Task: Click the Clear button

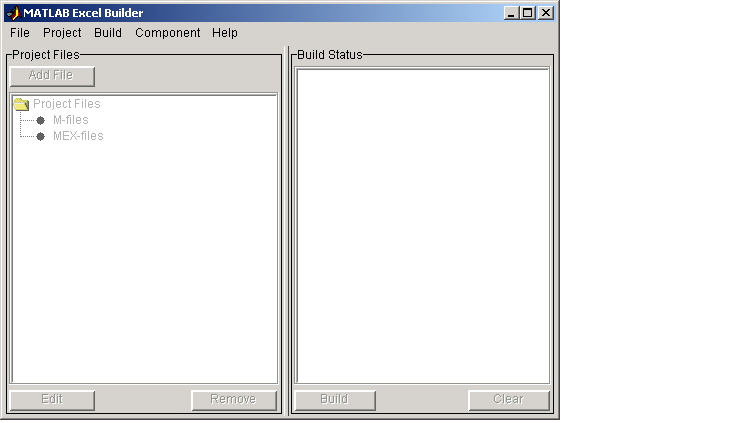Action: pos(509,400)
